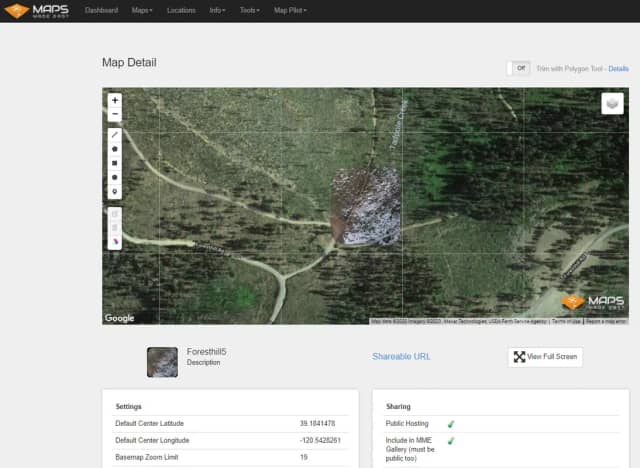Image resolution: width=640 pixels, height=468 pixels.
Task: Open the map layers switcher
Action: tap(612, 103)
